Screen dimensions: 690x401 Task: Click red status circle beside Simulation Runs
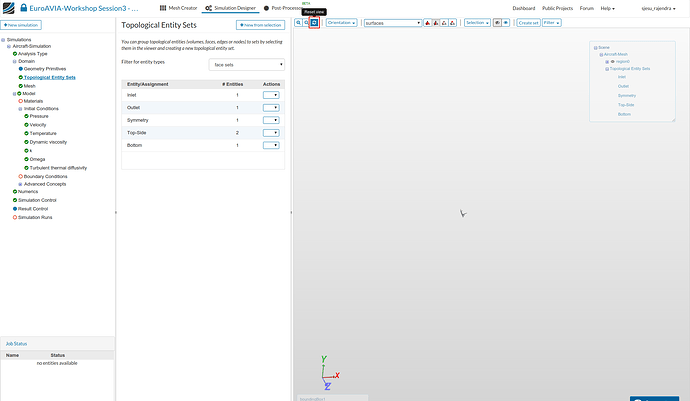coord(15,217)
